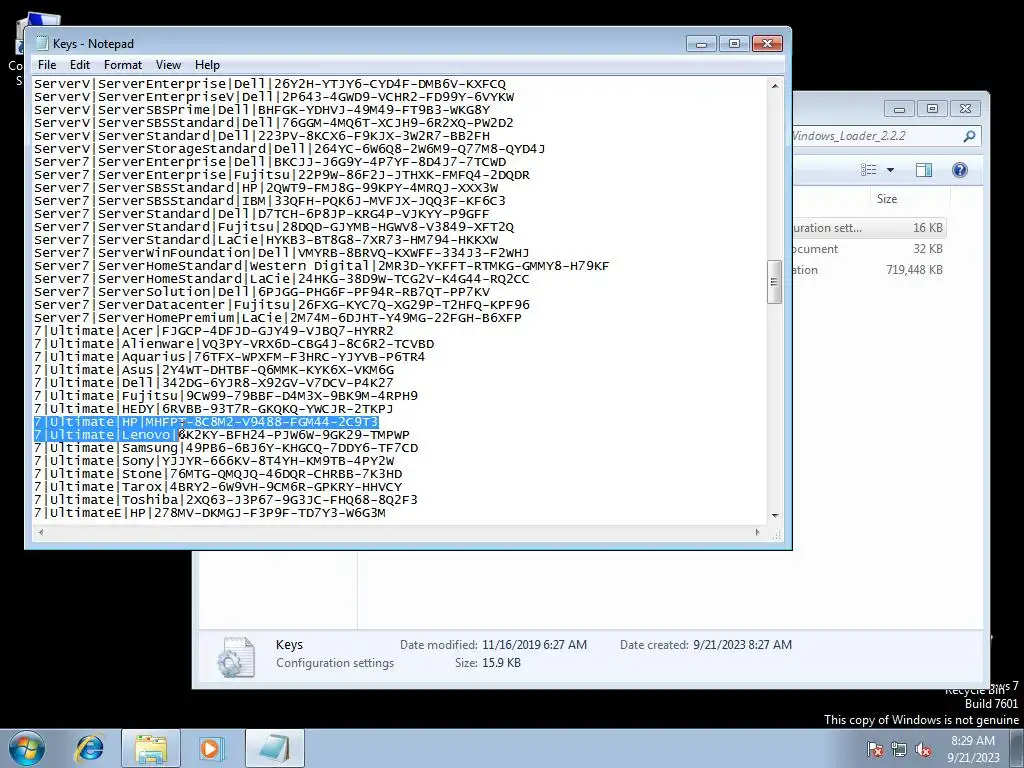Screen dimensions: 1024x768
Task: Click the taskbar clock showing 8:29 AM
Action: point(973,749)
